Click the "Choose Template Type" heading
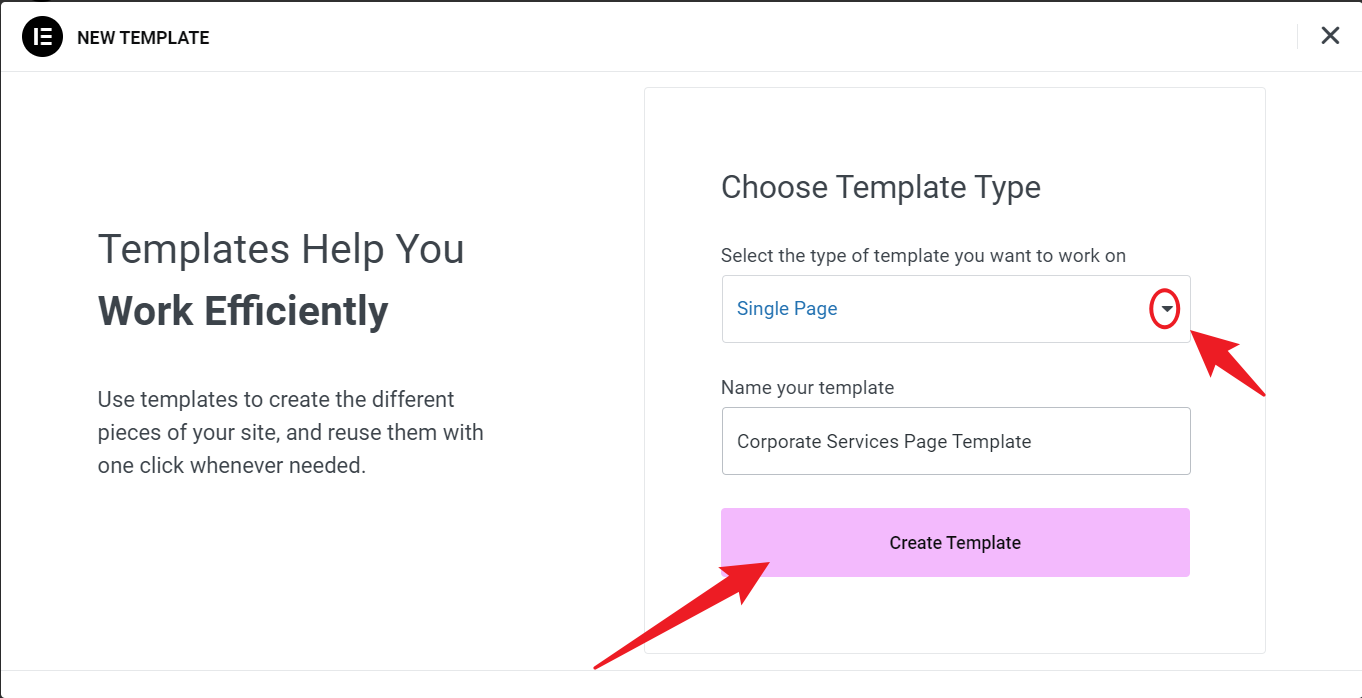1362x698 pixels. 880,187
